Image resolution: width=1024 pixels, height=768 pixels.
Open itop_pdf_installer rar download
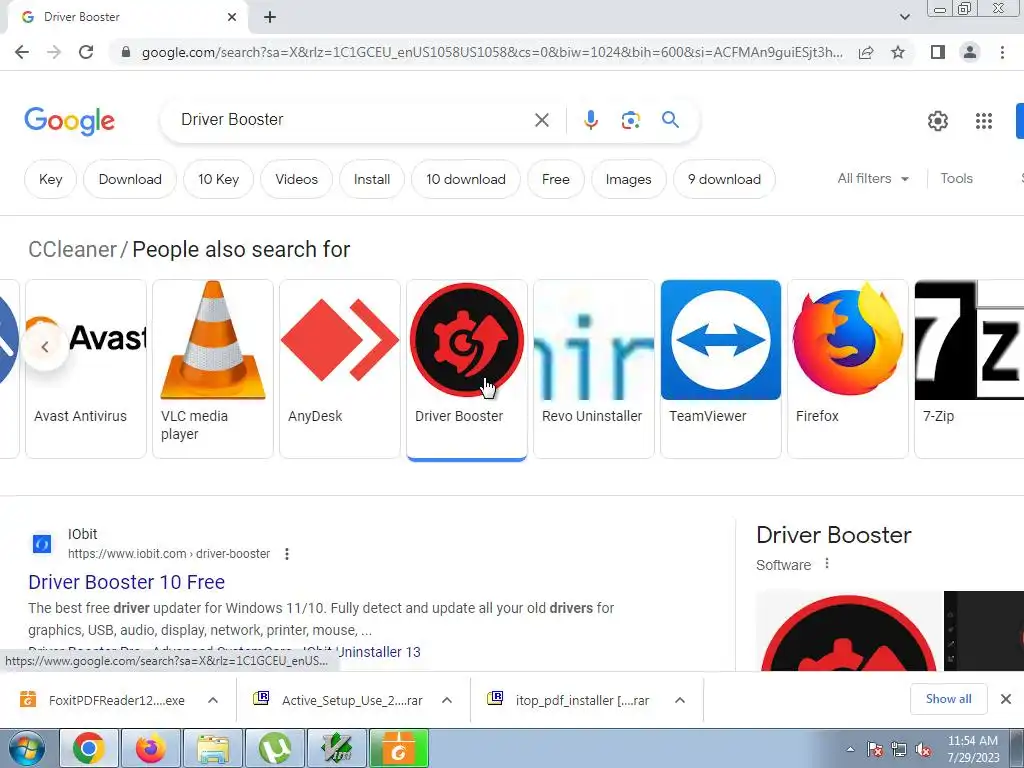tap(569, 700)
